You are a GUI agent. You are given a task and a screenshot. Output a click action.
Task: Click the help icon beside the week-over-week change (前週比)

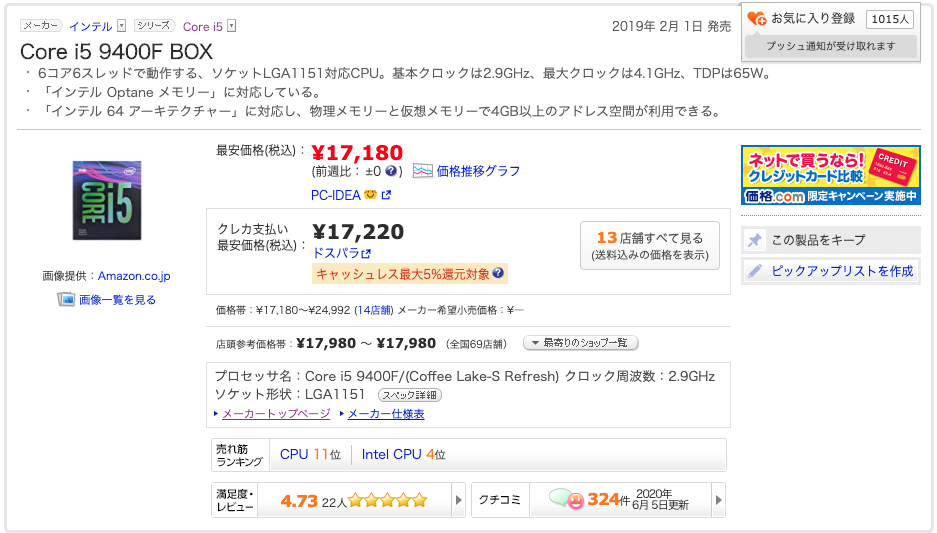[392, 171]
